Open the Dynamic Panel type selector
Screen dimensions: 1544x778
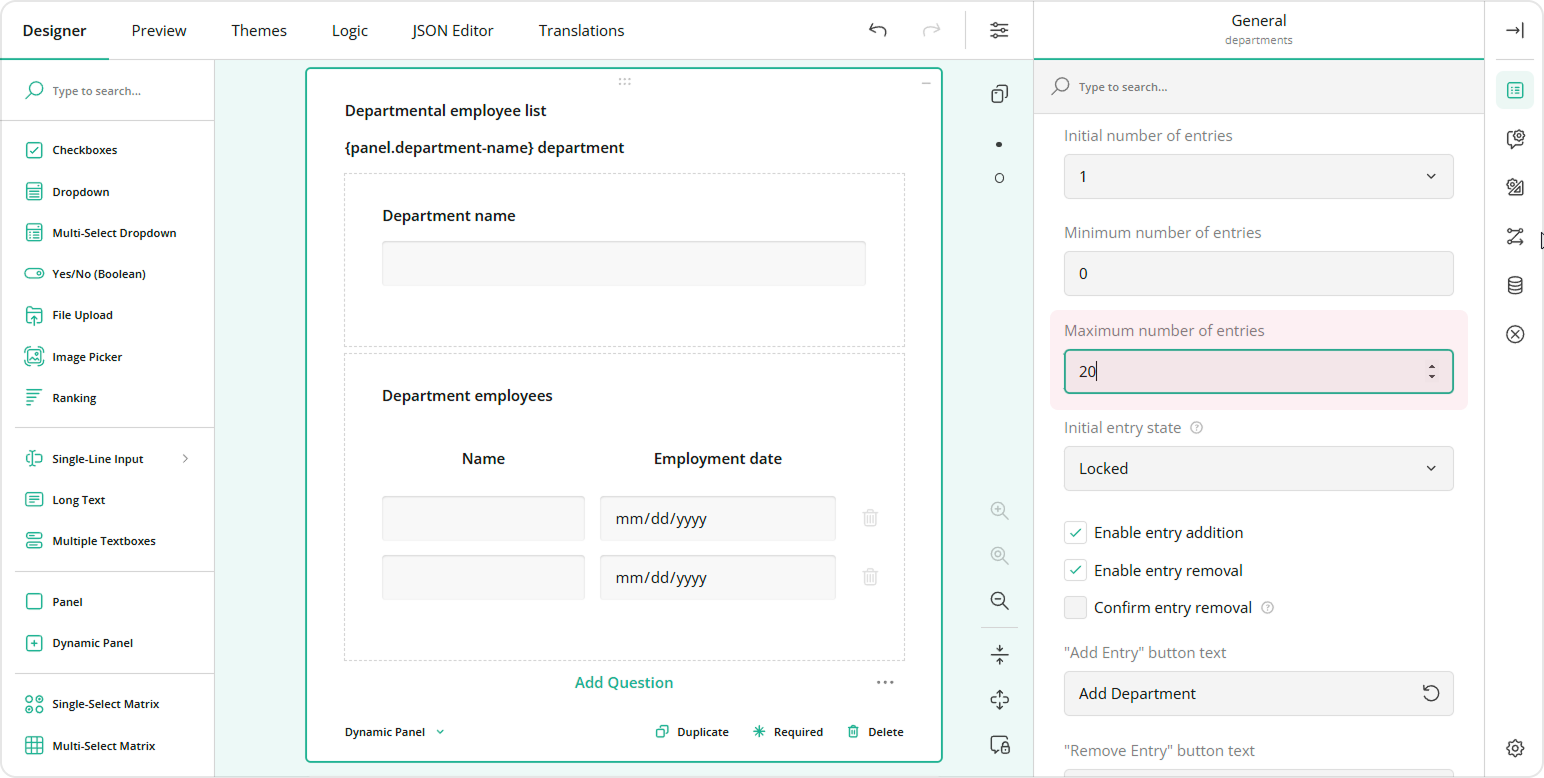click(x=394, y=732)
